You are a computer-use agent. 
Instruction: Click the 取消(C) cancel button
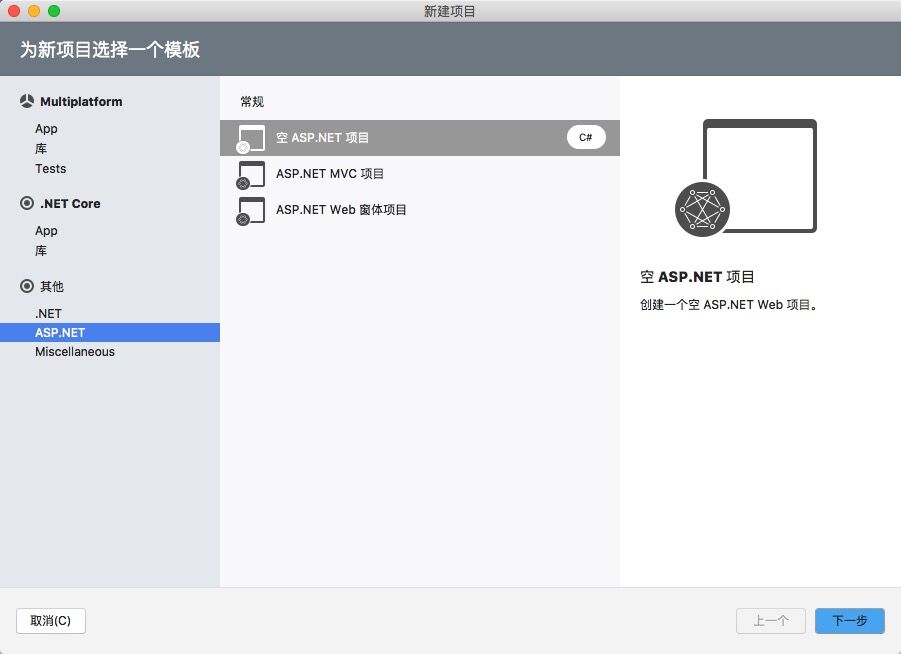tap(51, 621)
